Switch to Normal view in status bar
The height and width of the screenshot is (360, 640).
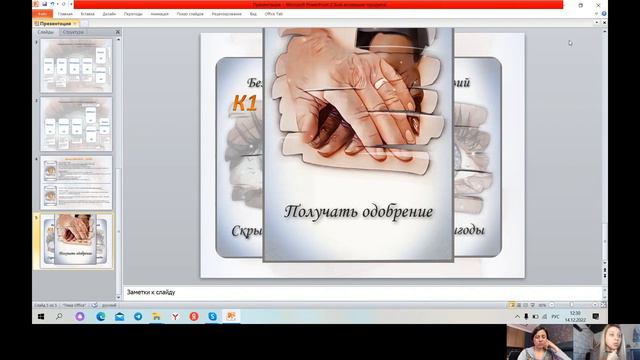511,305
